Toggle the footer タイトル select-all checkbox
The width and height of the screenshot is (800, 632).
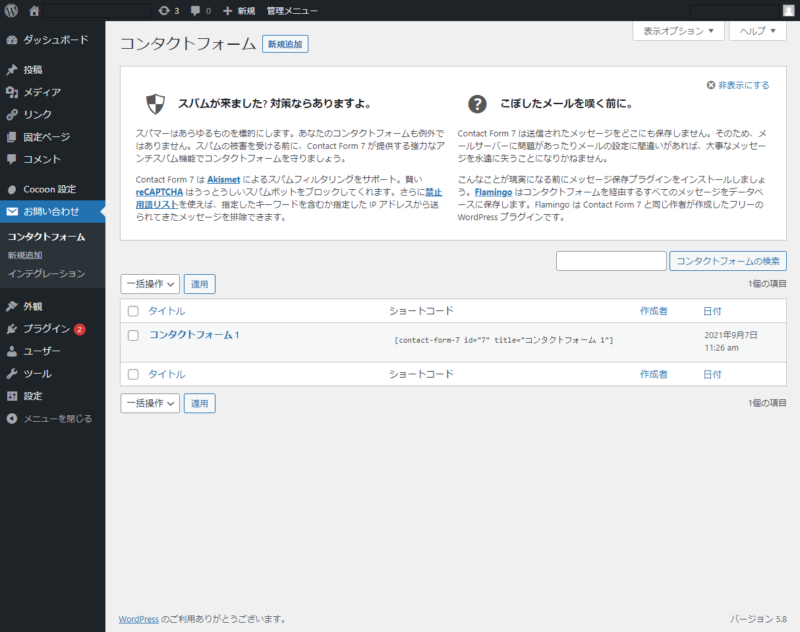133,374
